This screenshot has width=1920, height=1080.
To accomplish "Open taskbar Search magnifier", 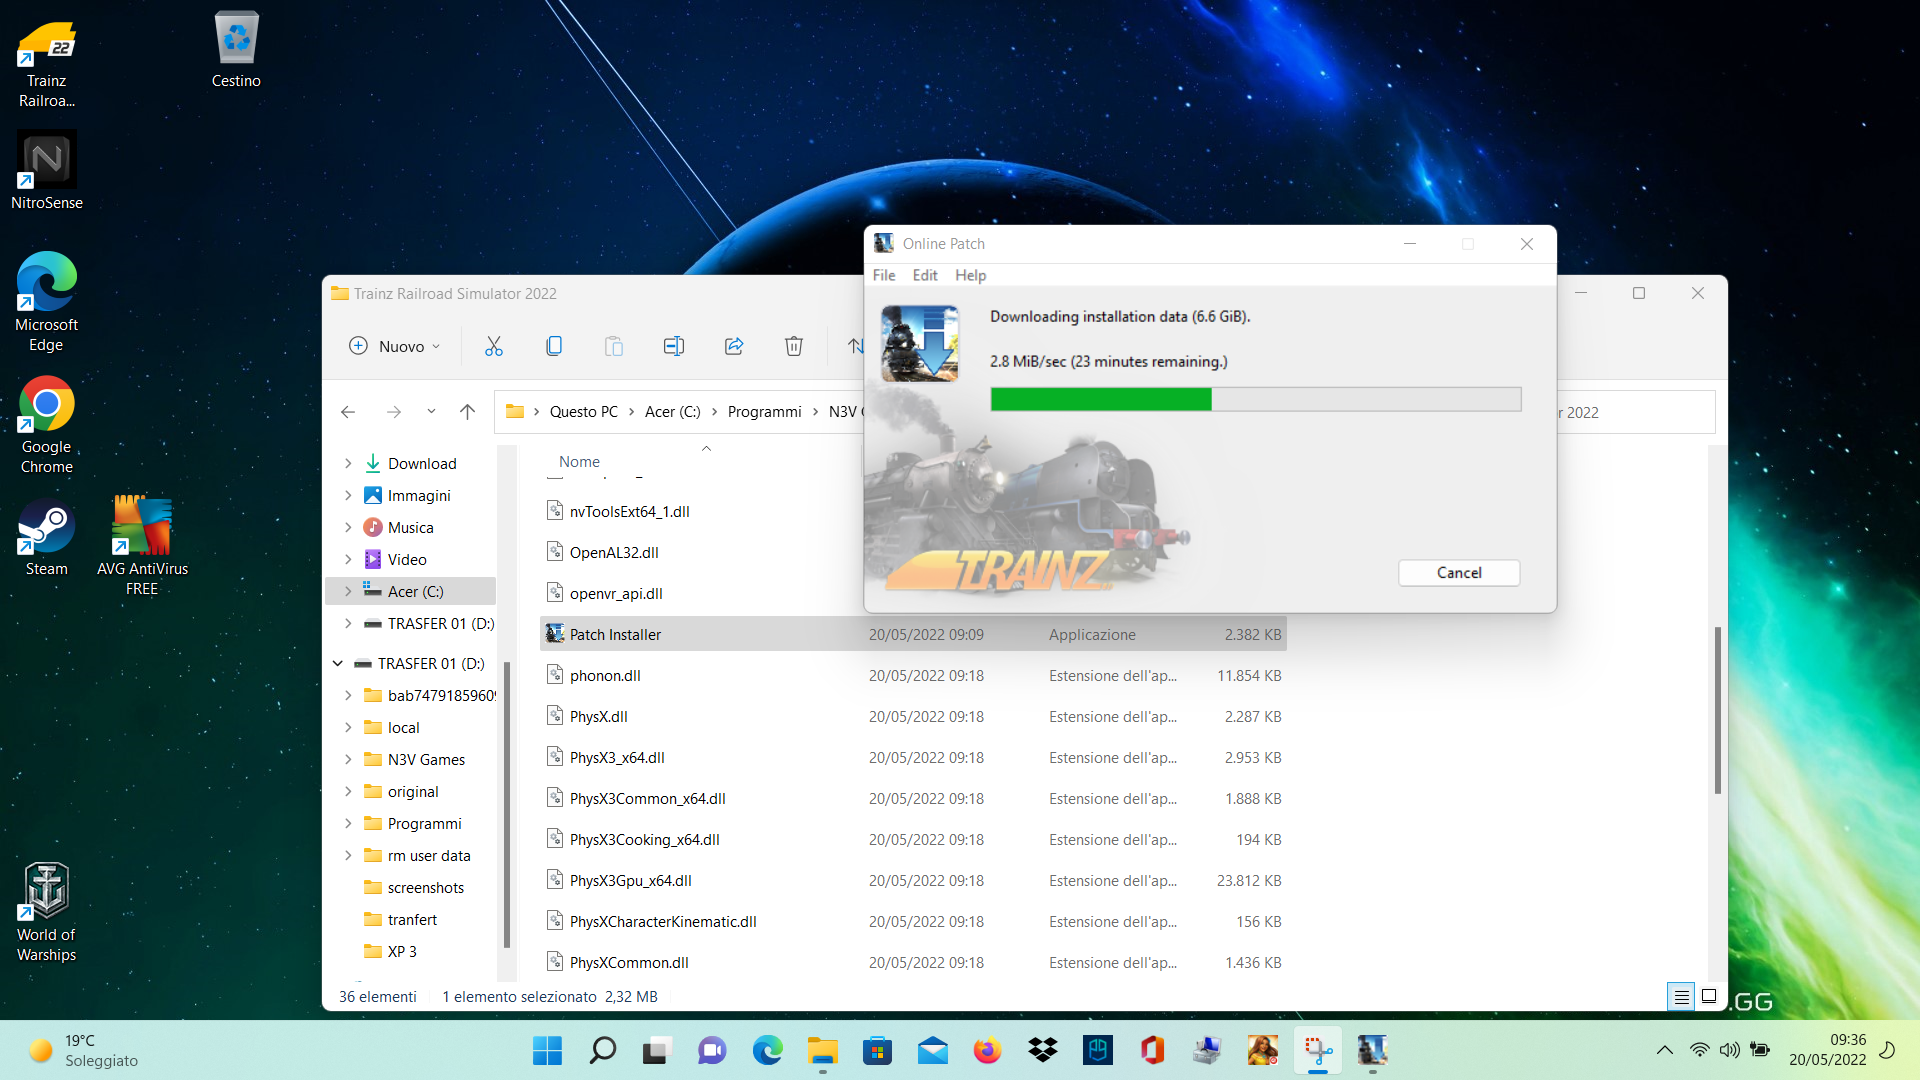I will click(x=603, y=1051).
